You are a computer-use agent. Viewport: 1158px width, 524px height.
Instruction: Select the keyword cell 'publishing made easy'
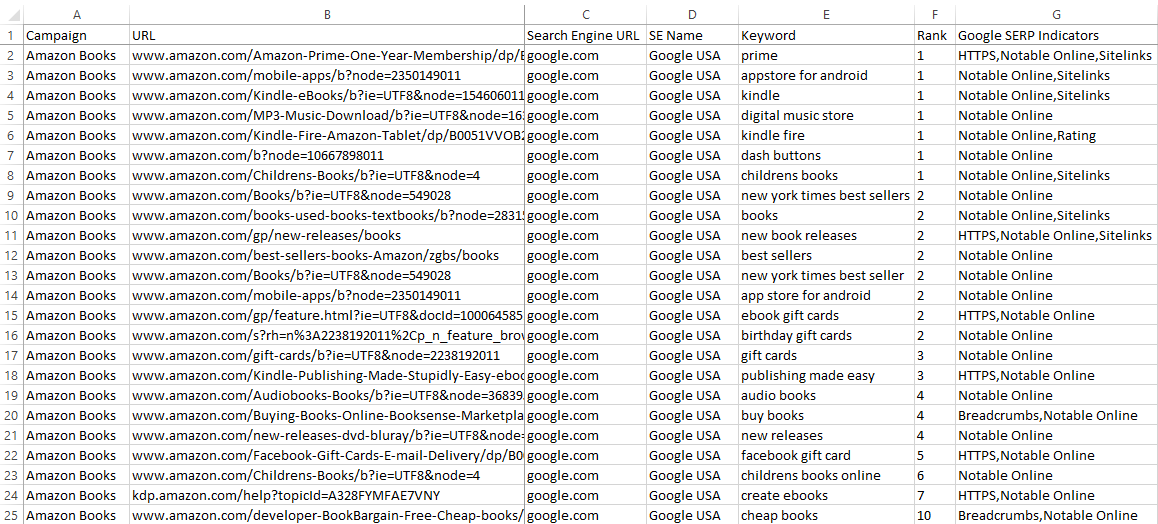[826, 376]
